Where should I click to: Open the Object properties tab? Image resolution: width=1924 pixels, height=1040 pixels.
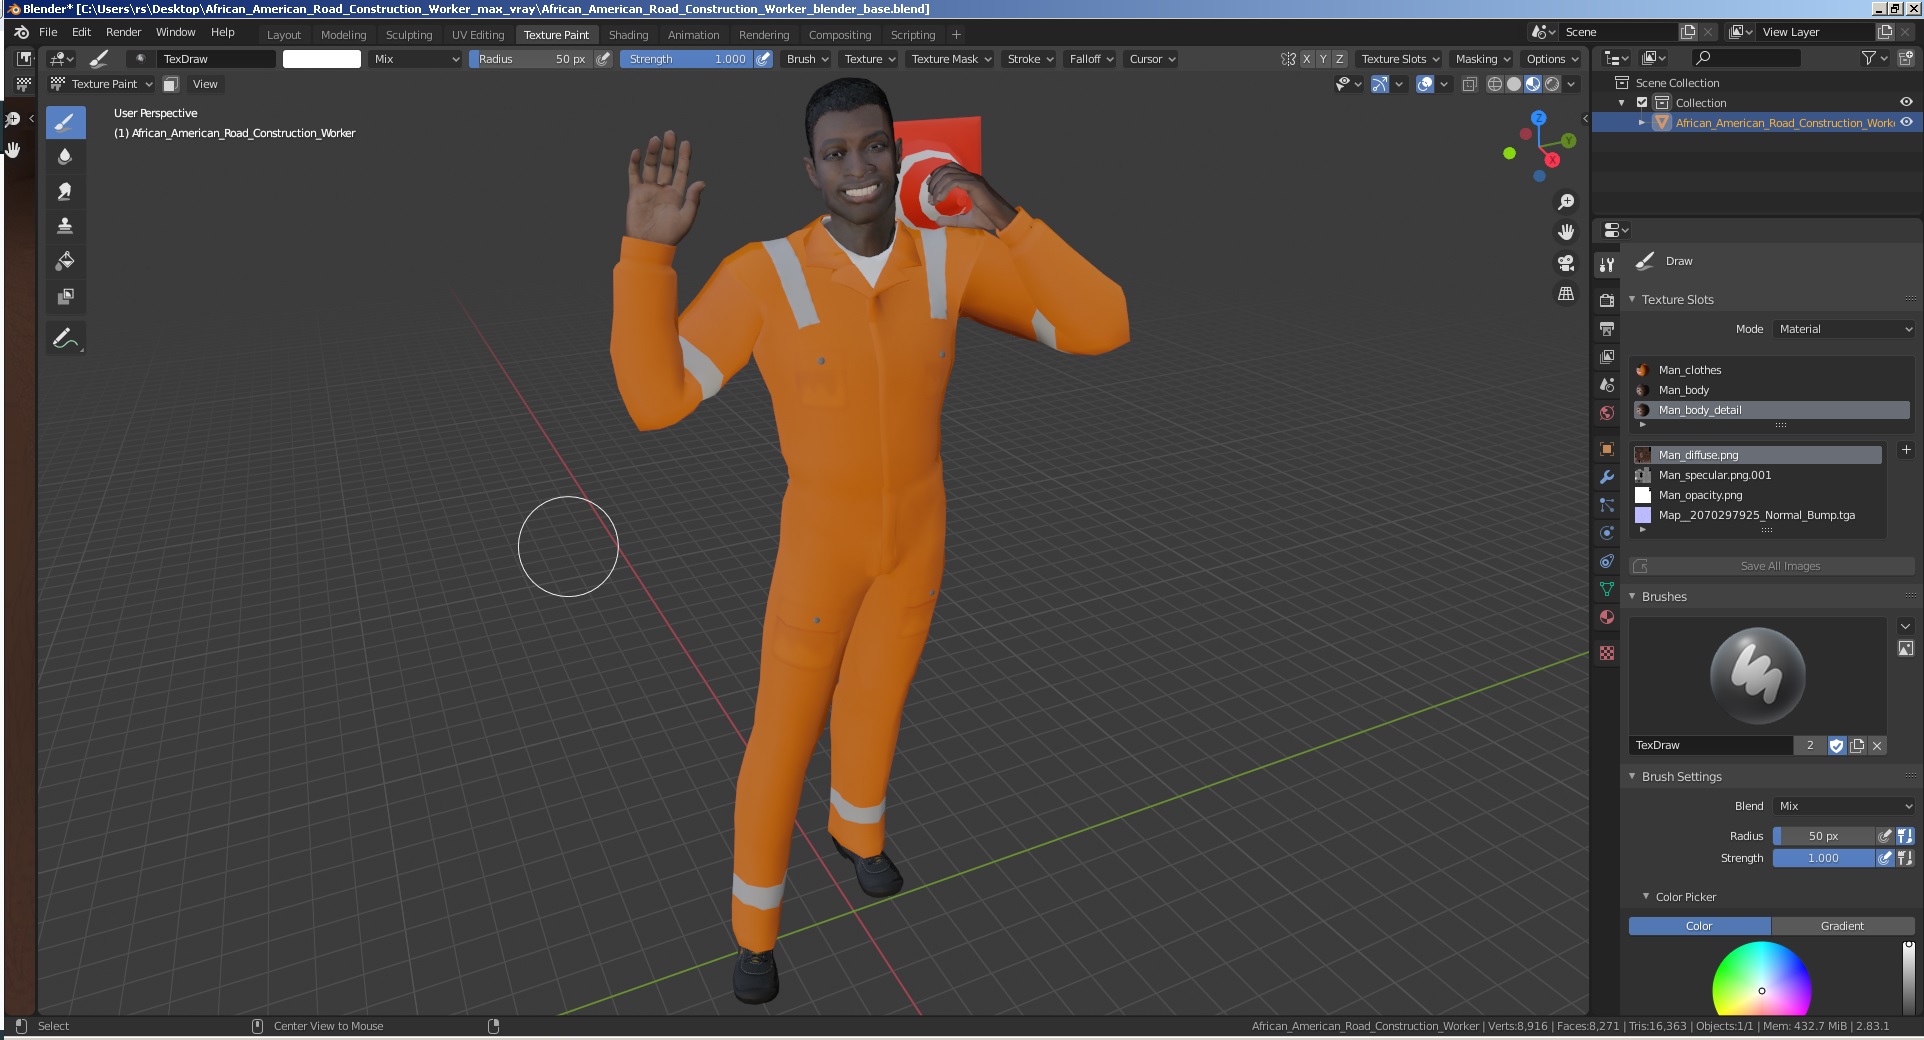pyautogui.click(x=1607, y=449)
